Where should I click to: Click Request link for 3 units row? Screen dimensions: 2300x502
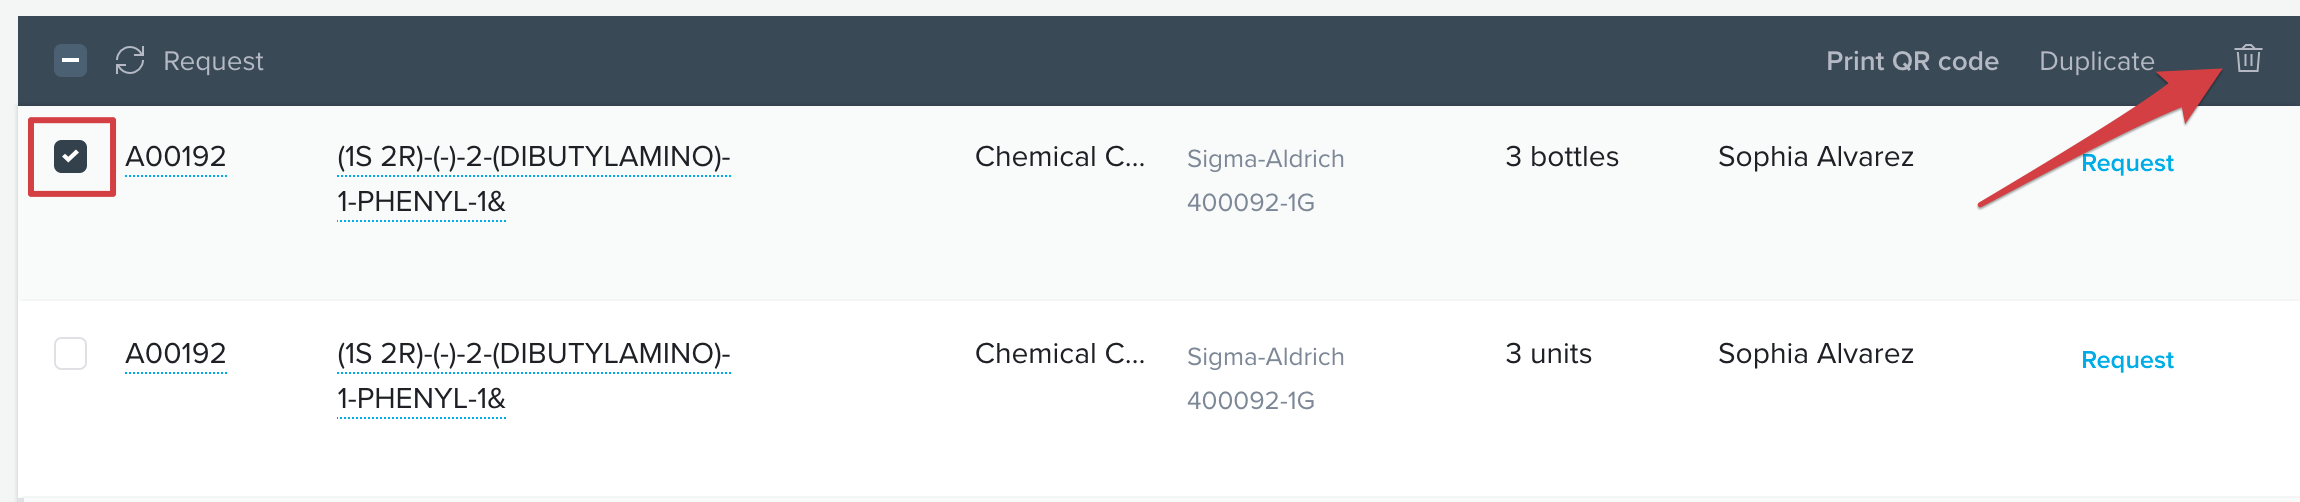point(2127,360)
